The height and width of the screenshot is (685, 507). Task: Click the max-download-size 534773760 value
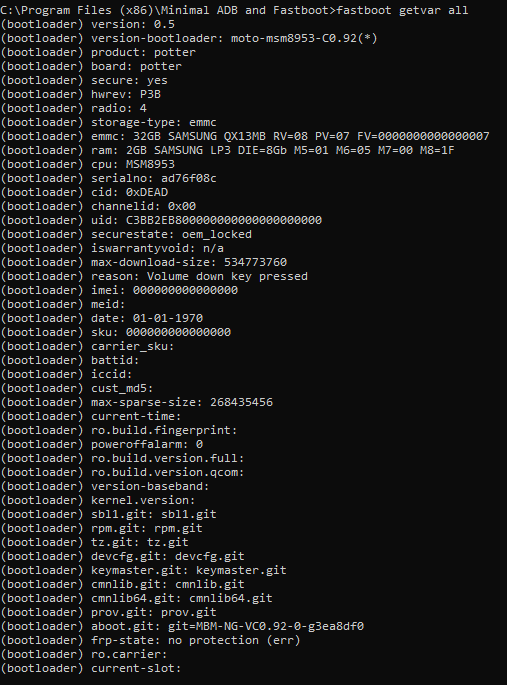[x=255, y=262]
